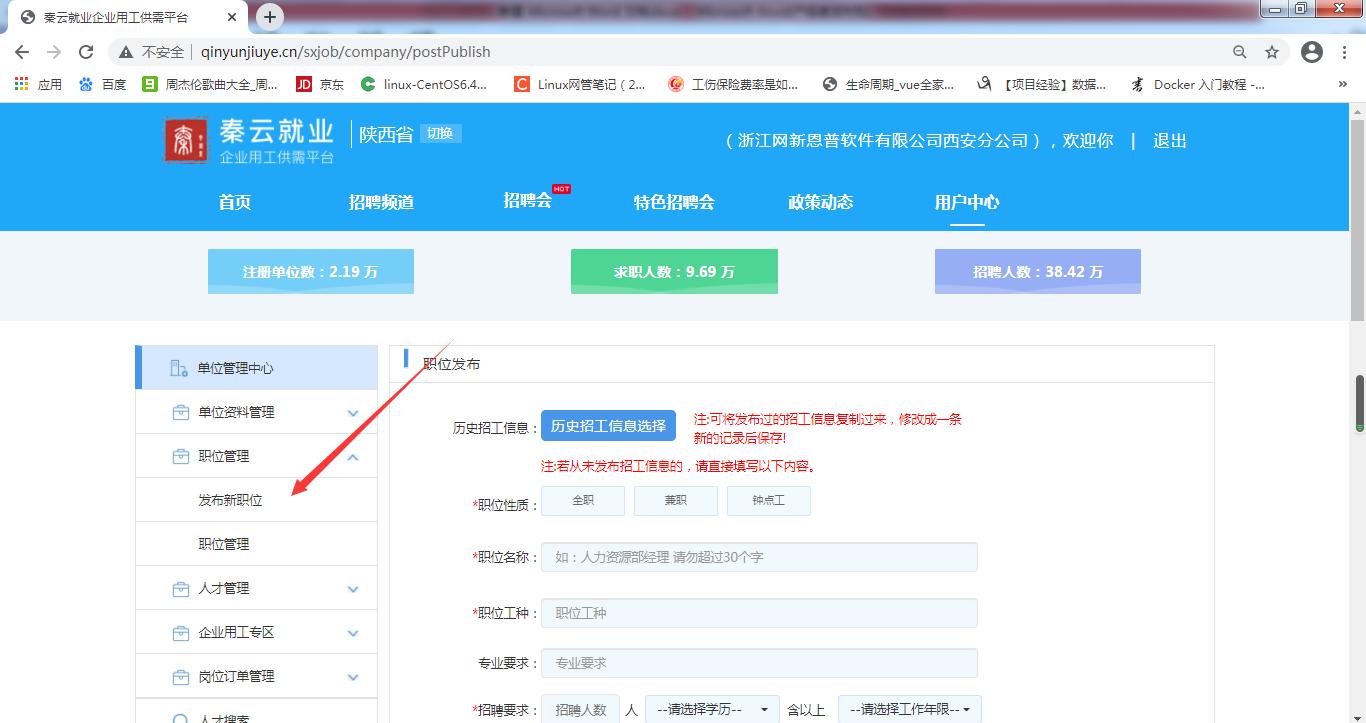This screenshot has width=1366, height=723.
Task: Click the 秦云就业 site logo
Action: pyautogui.click(x=250, y=141)
